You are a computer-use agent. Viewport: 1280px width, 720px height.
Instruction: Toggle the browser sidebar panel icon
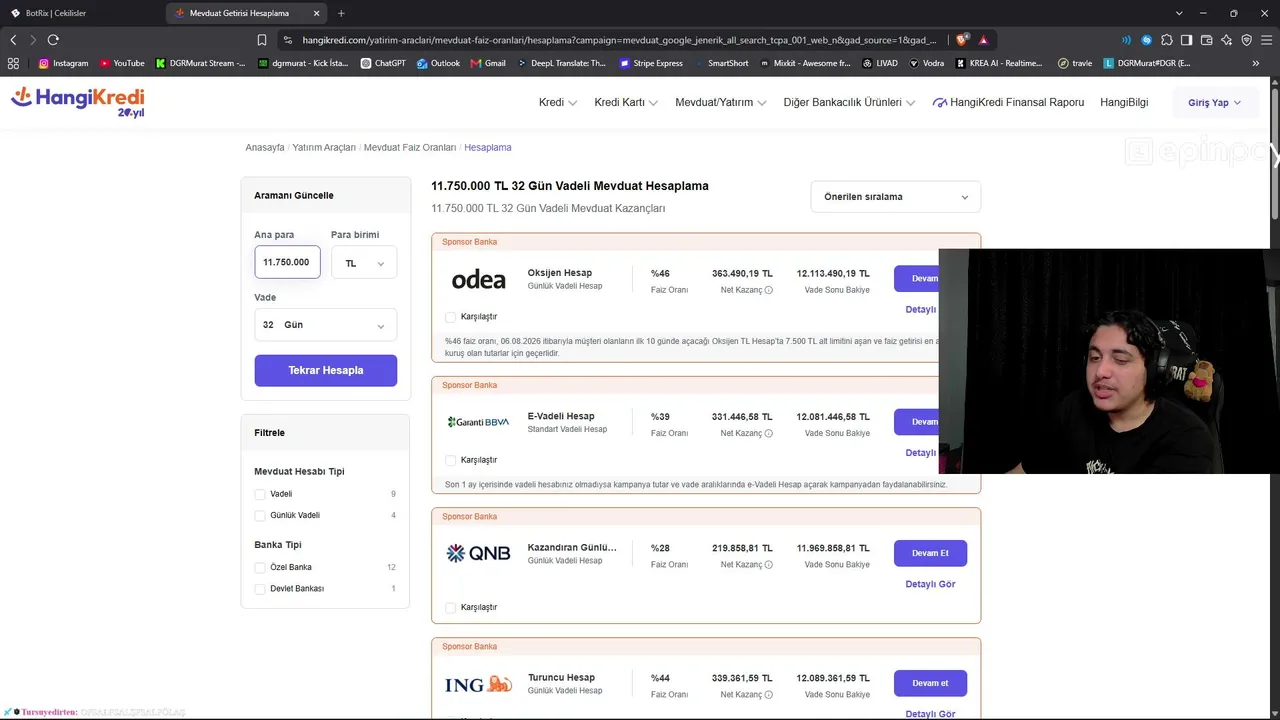click(1186, 40)
